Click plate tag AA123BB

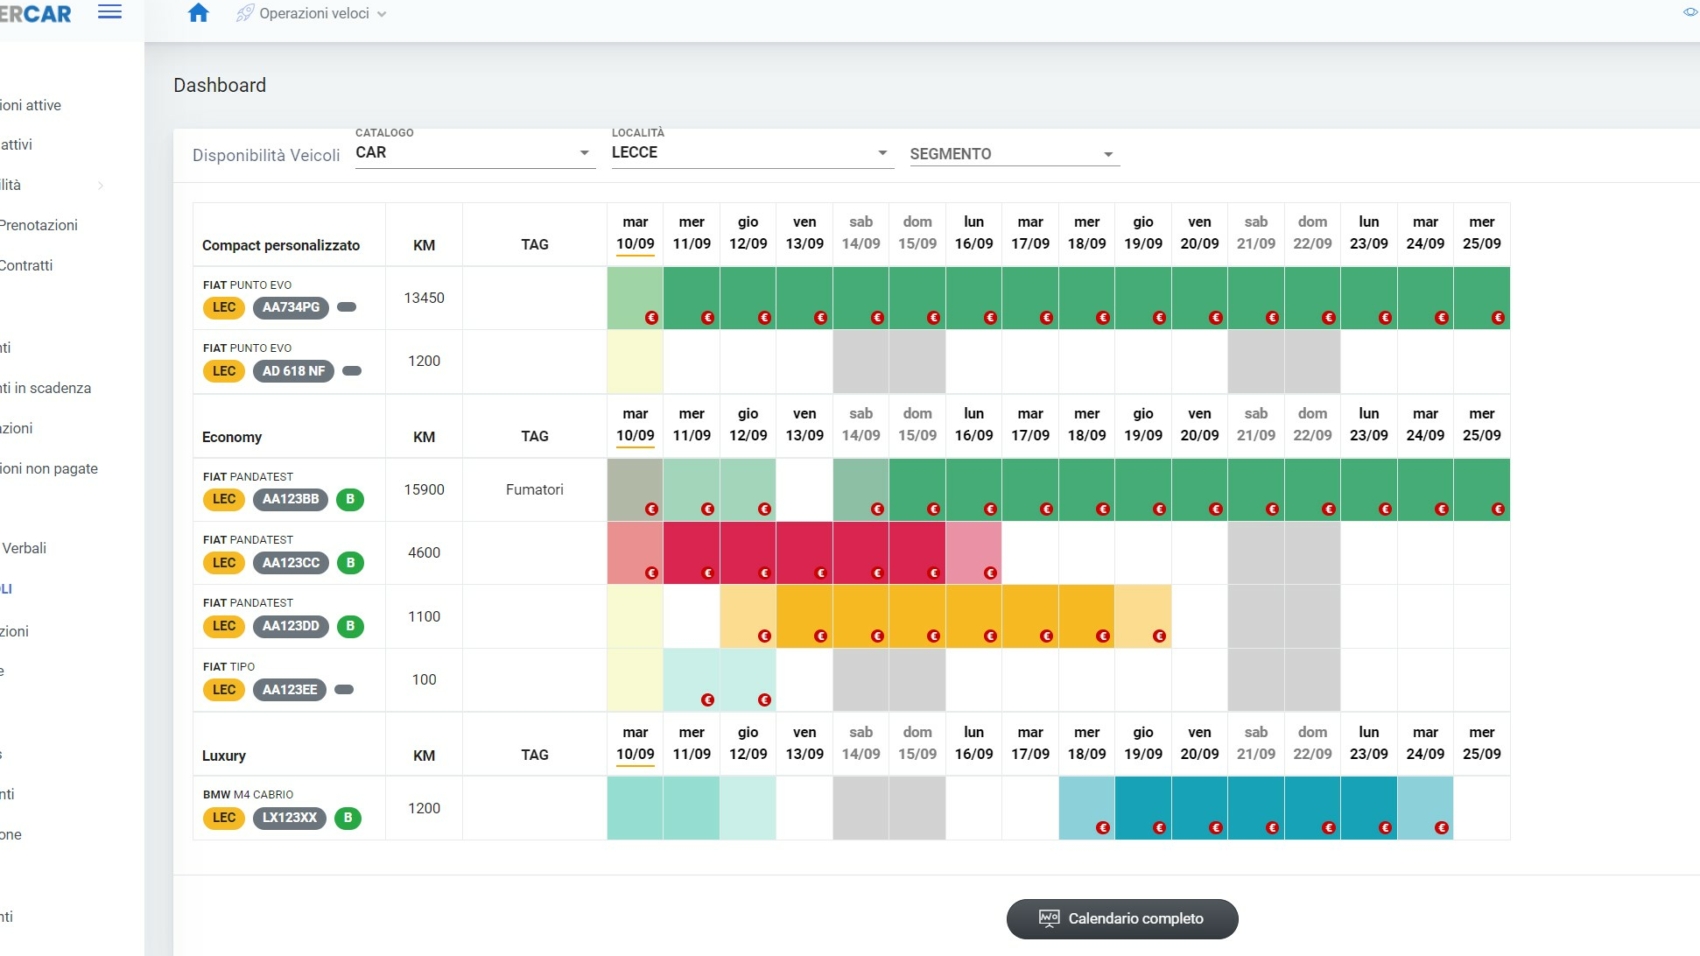(290, 499)
